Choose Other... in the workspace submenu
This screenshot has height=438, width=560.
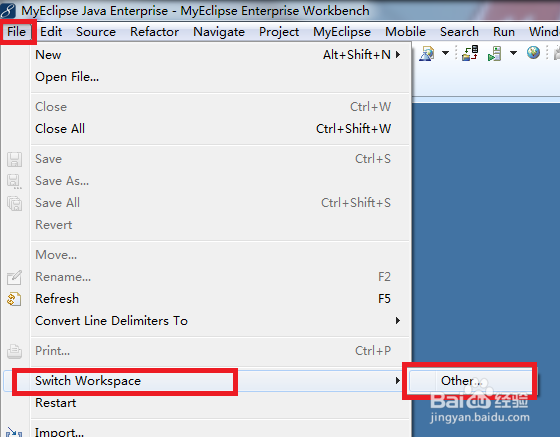coord(470,381)
